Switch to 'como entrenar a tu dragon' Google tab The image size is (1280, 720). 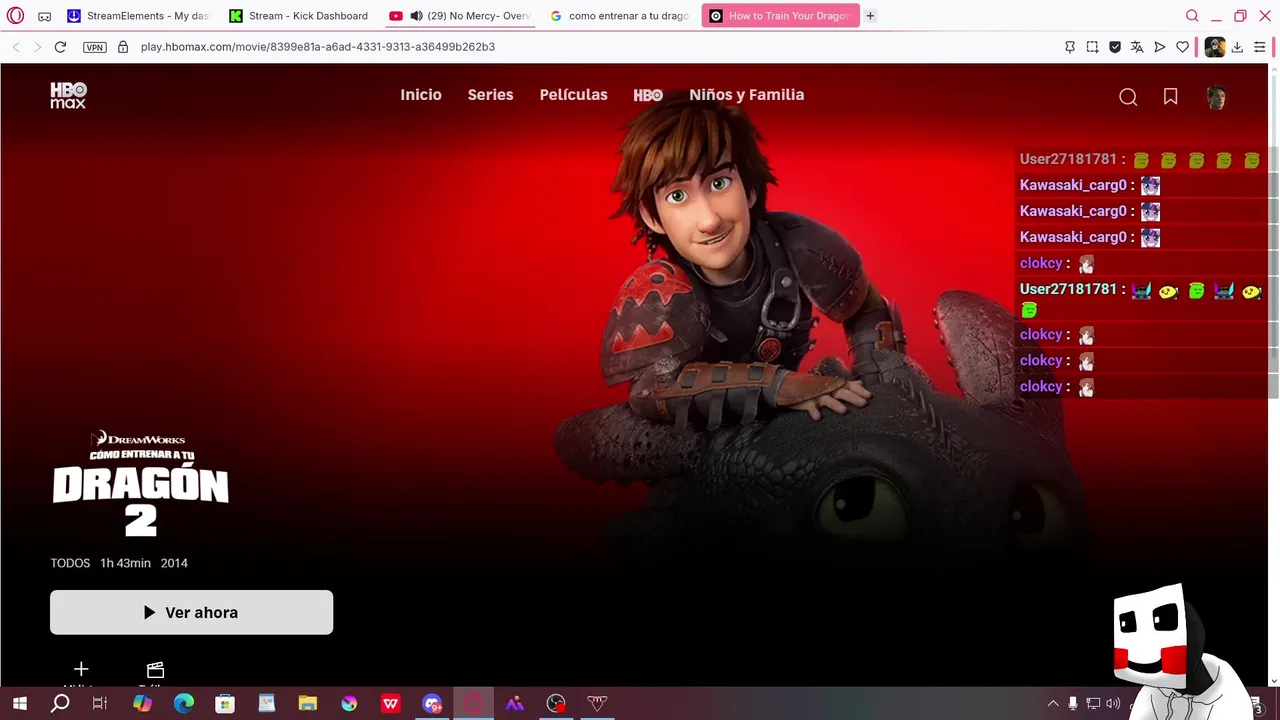click(620, 16)
